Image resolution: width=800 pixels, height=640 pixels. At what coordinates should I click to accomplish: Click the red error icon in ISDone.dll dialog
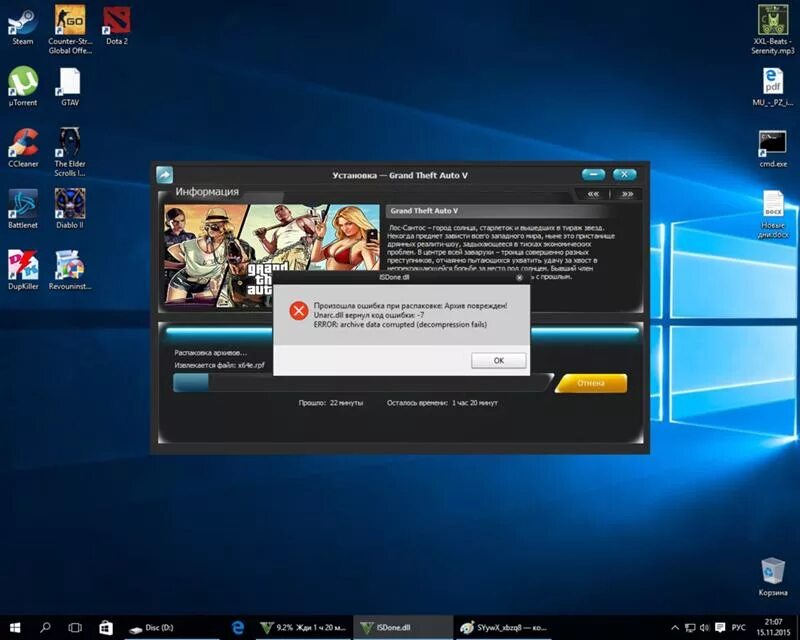(298, 310)
